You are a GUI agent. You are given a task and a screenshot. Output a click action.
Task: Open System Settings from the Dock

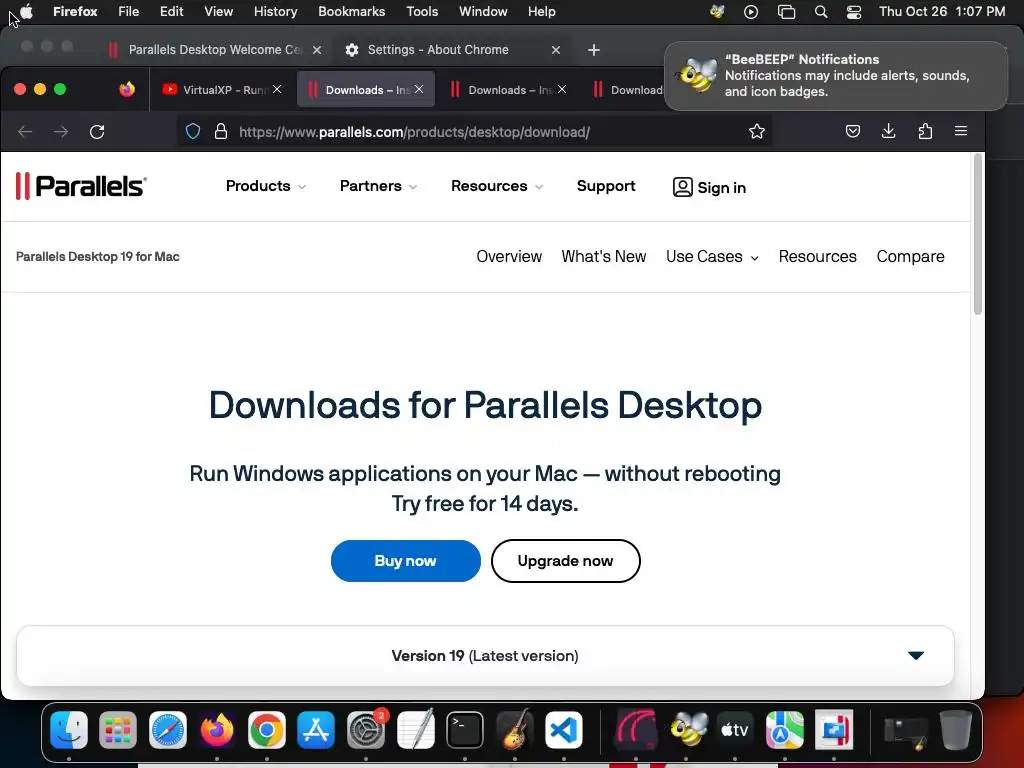coord(366,729)
